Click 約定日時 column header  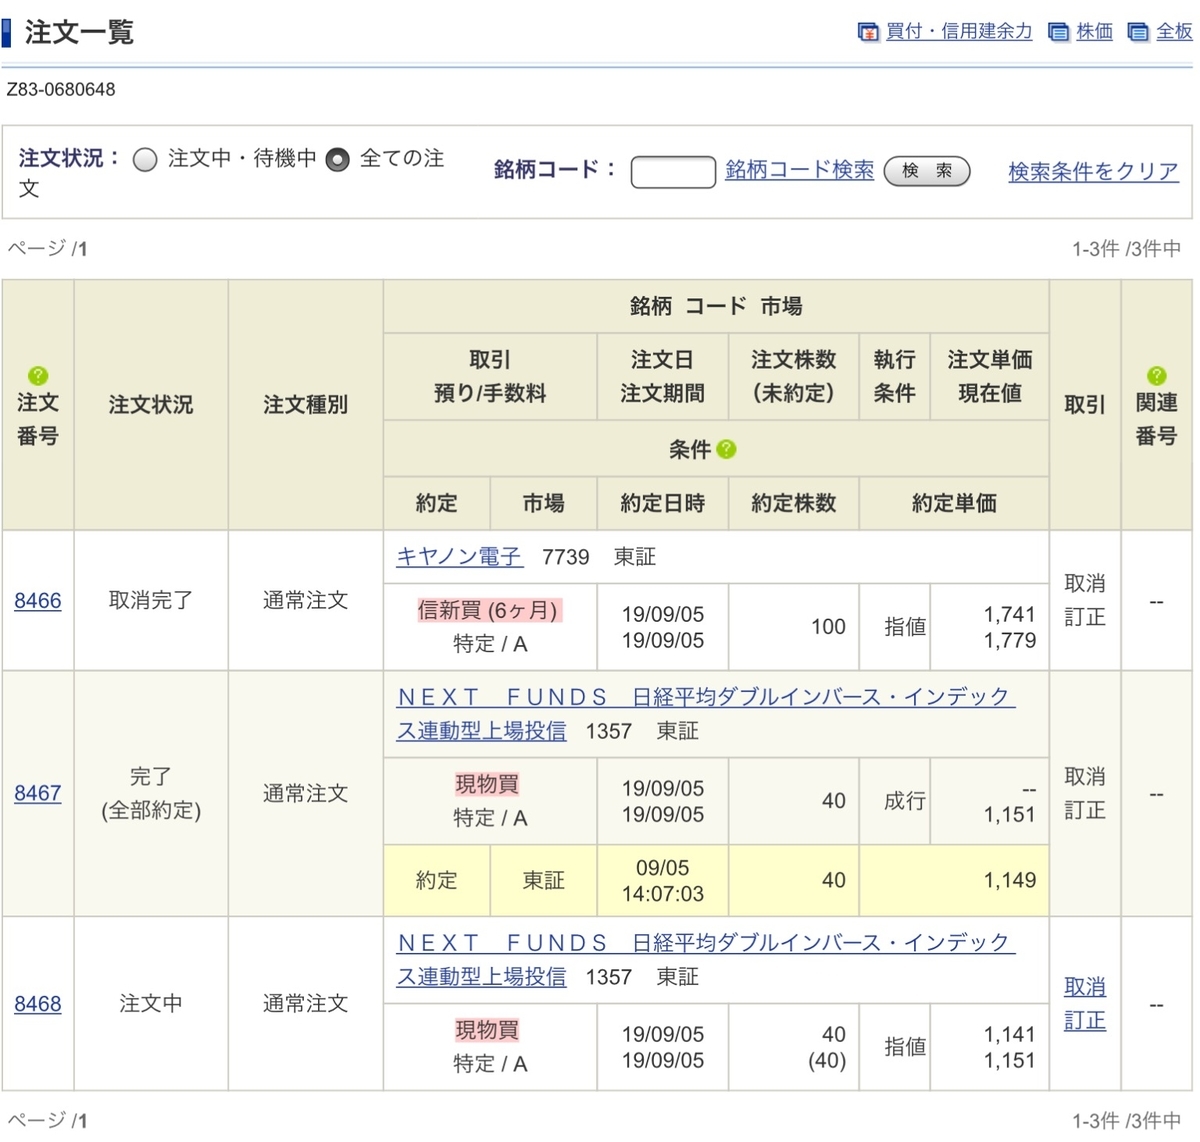point(663,503)
